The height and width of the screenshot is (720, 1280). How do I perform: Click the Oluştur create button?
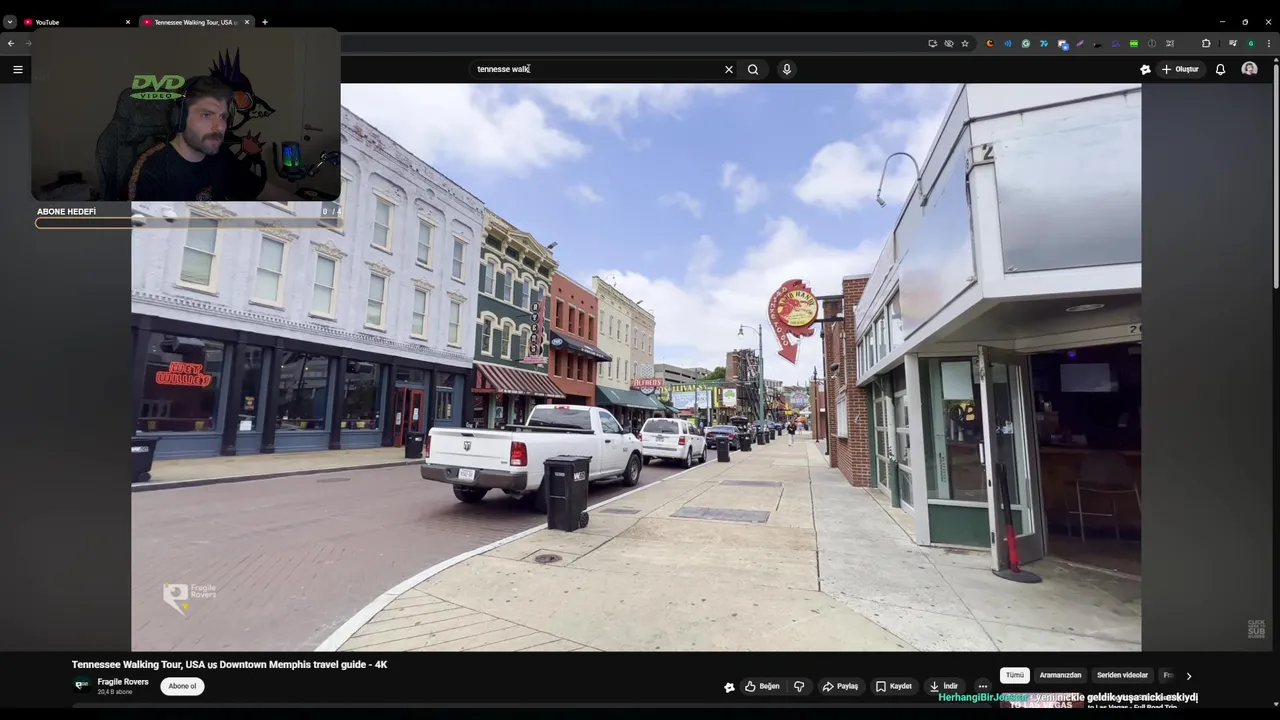pyautogui.click(x=1180, y=69)
